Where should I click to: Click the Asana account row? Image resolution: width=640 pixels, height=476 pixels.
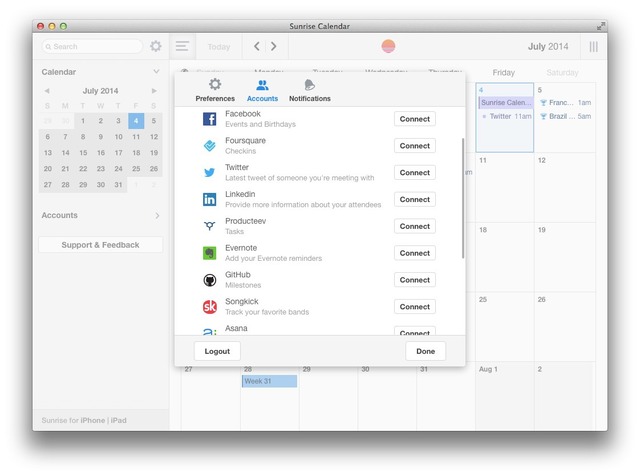[x=320, y=330]
